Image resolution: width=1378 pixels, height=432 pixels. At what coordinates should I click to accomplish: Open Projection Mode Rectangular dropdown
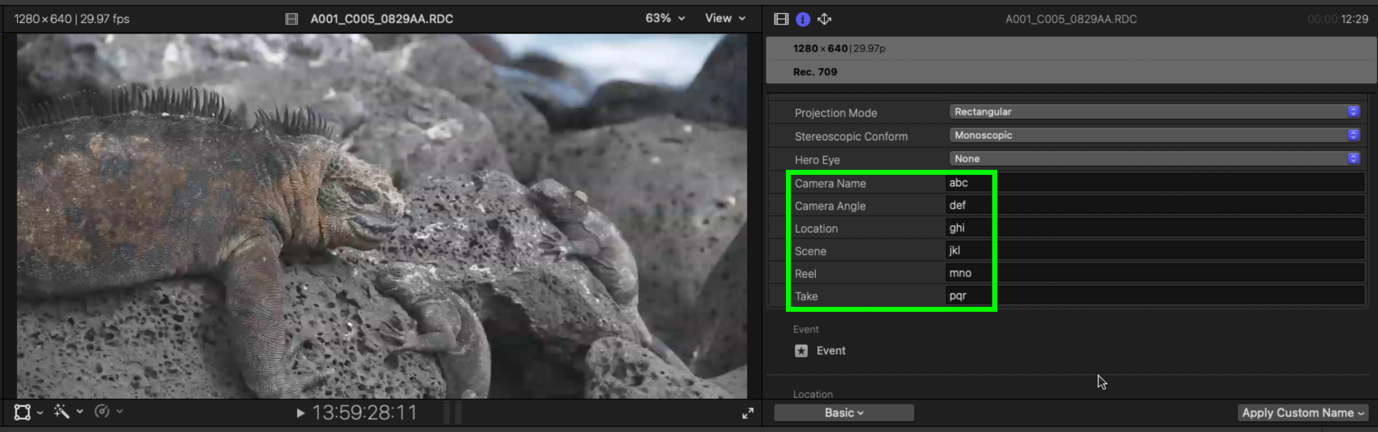[x=1155, y=112]
